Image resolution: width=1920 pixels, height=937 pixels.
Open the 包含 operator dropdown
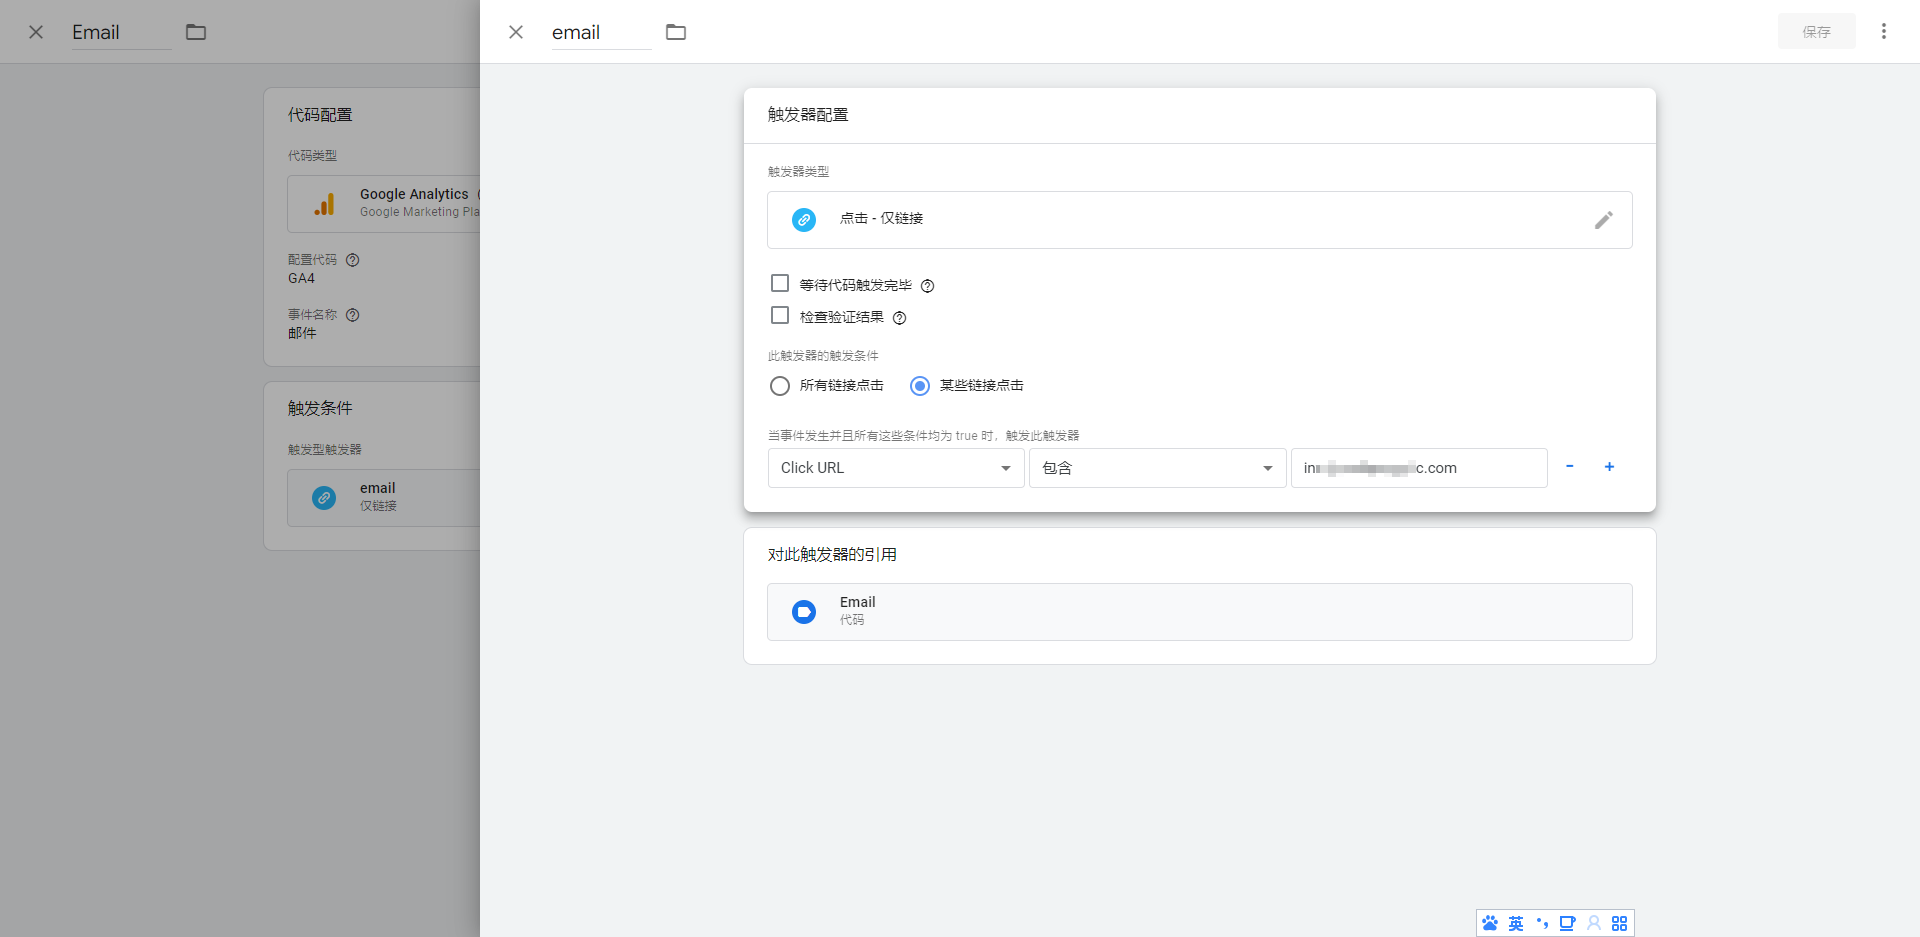1157,468
